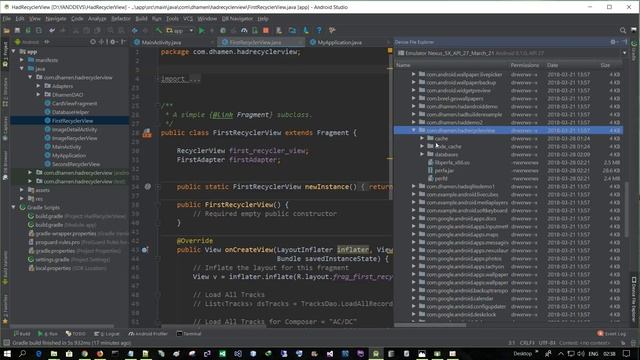The width and height of the screenshot is (640, 360).
Task: Open the Event Log tool window
Action: coord(611,333)
